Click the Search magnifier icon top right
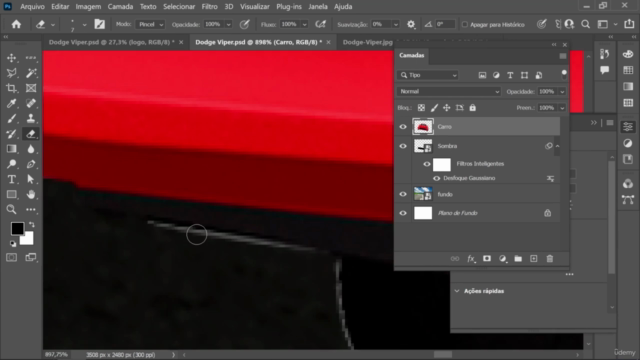Image resolution: width=640 pixels, height=360 pixels. pyautogui.click(x=585, y=24)
